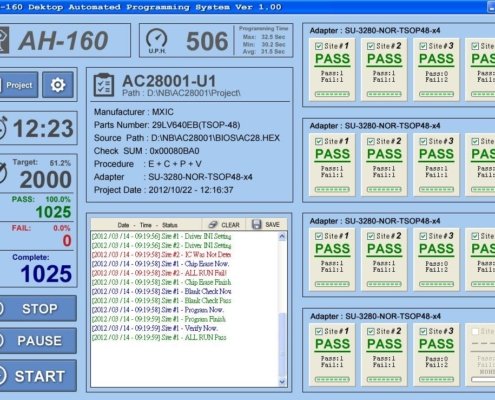
Task: Toggle Site #3 checkbox in second adapter group
Action: click(x=423, y=141)
